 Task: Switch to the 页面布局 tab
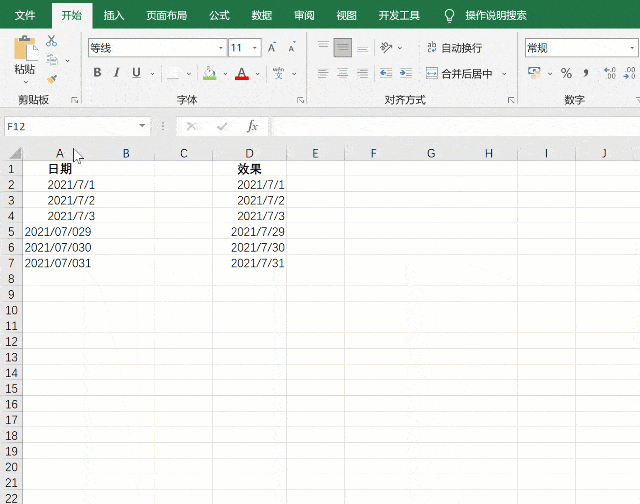tap(167, 16)
